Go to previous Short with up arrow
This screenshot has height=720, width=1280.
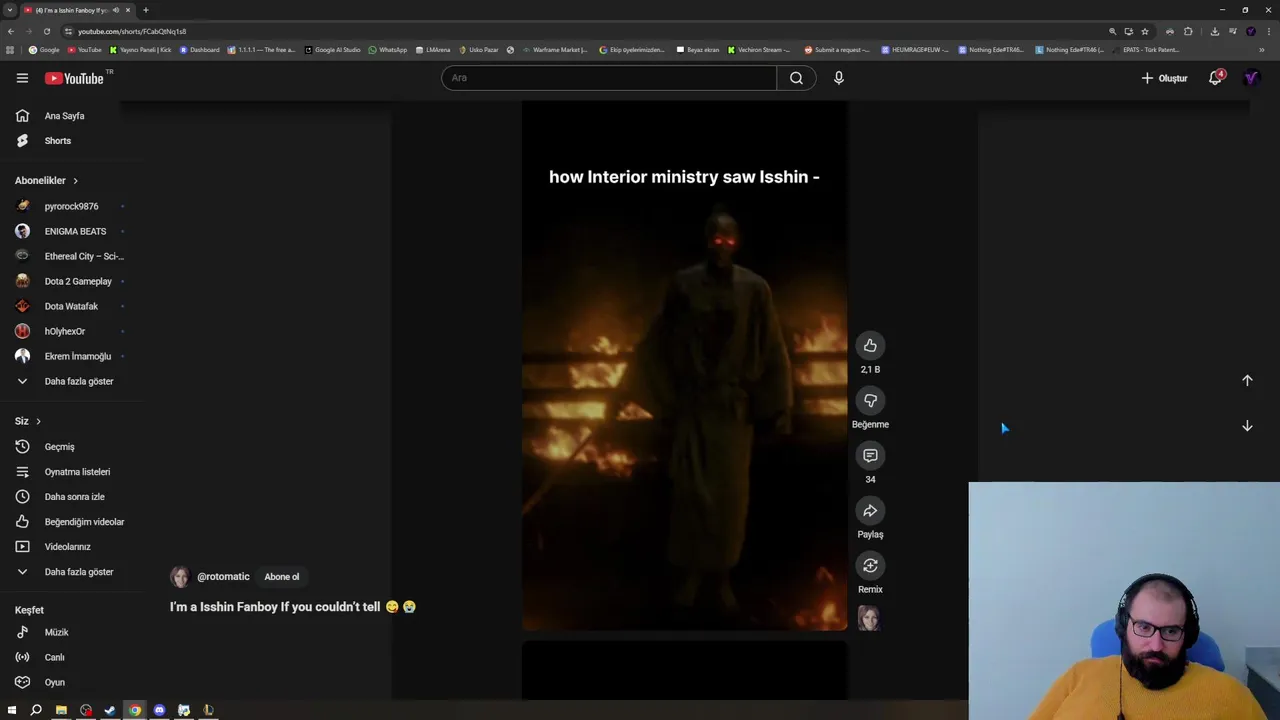tap(1247, 380)
